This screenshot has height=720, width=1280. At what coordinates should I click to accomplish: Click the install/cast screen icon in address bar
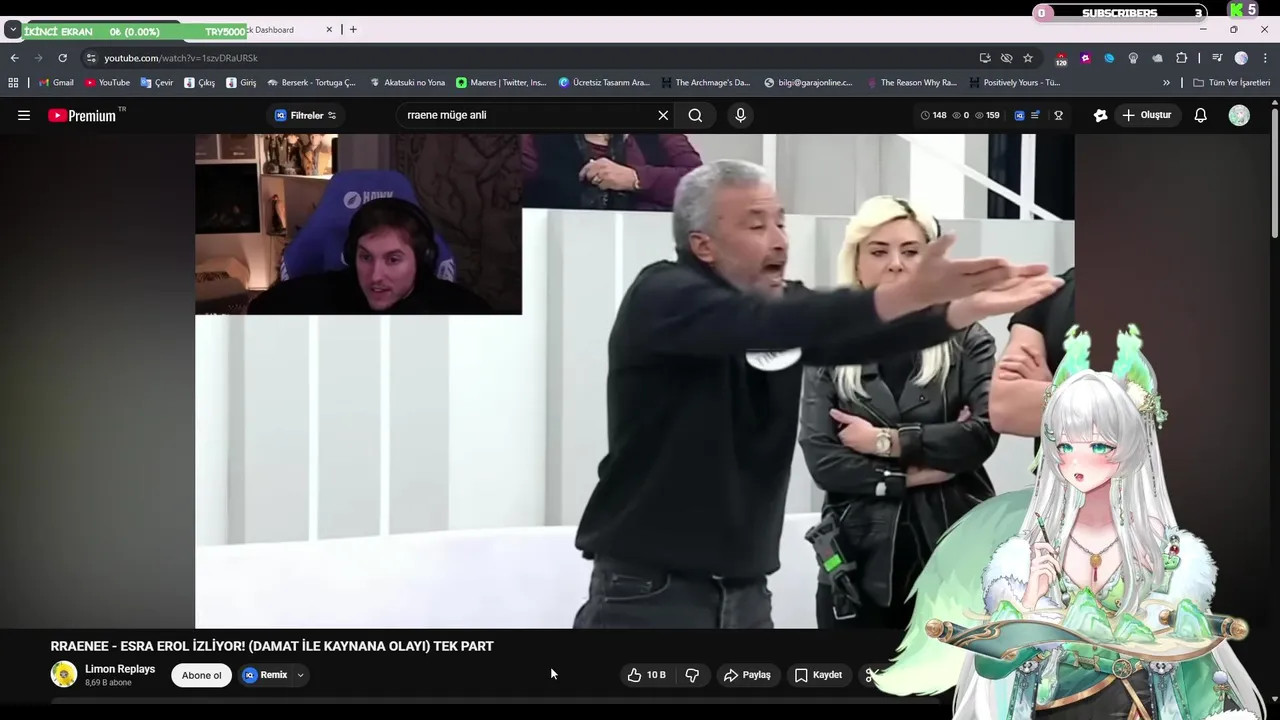point(985,58)
